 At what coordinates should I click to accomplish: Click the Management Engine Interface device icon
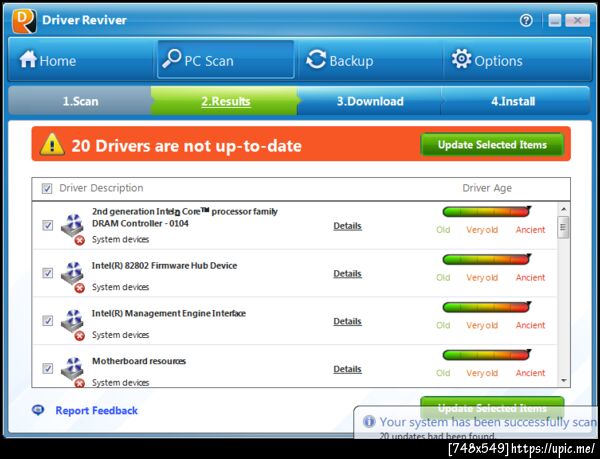tap(73, 324)
